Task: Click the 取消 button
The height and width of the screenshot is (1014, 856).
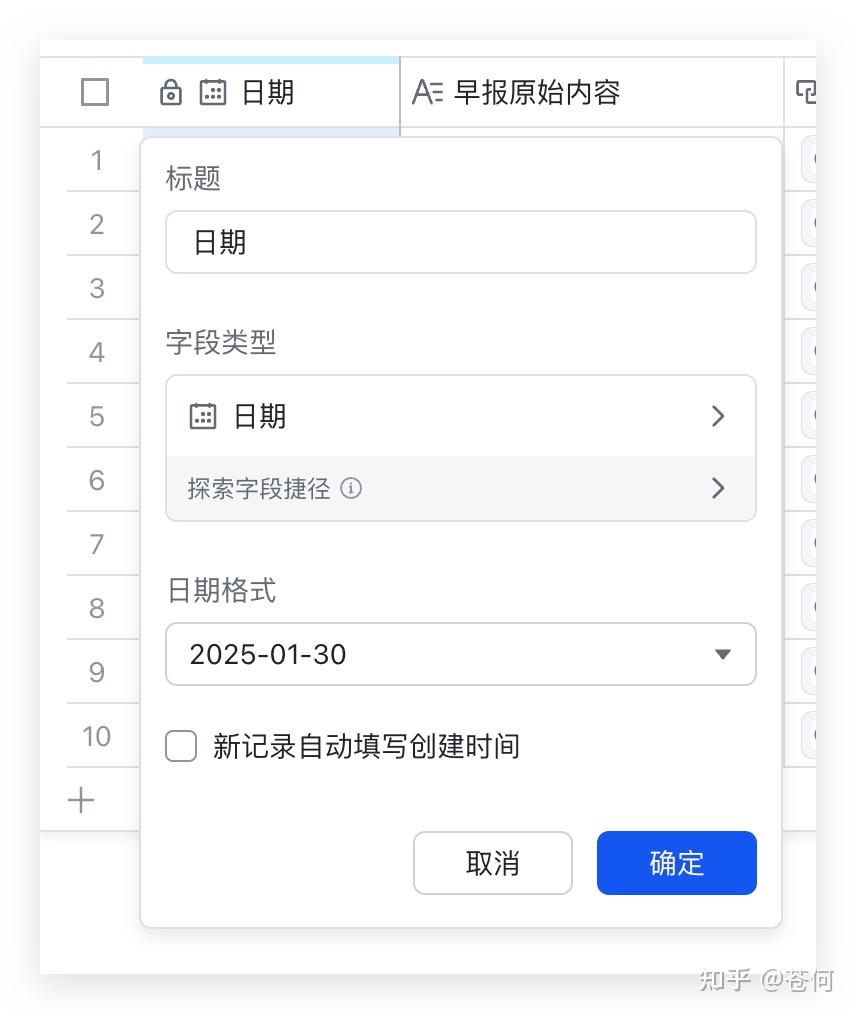Action: tap(493, 863)
